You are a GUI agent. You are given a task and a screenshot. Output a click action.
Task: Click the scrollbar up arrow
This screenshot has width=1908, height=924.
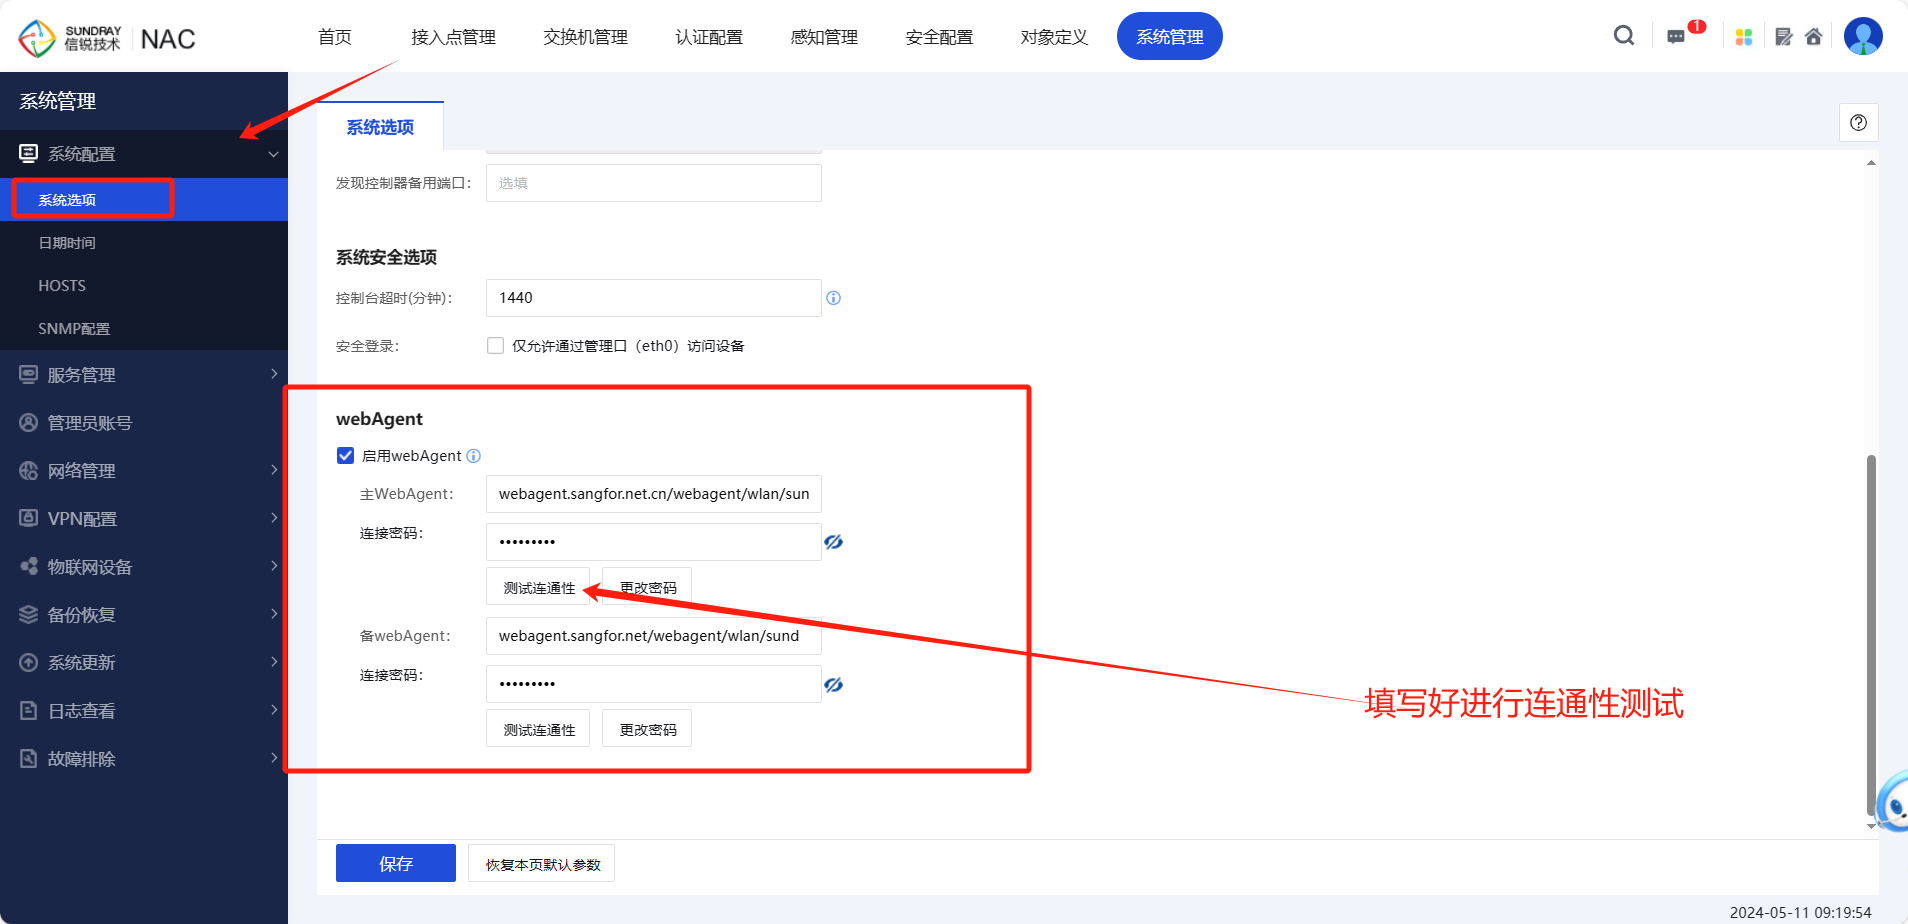coord(1871,162)
